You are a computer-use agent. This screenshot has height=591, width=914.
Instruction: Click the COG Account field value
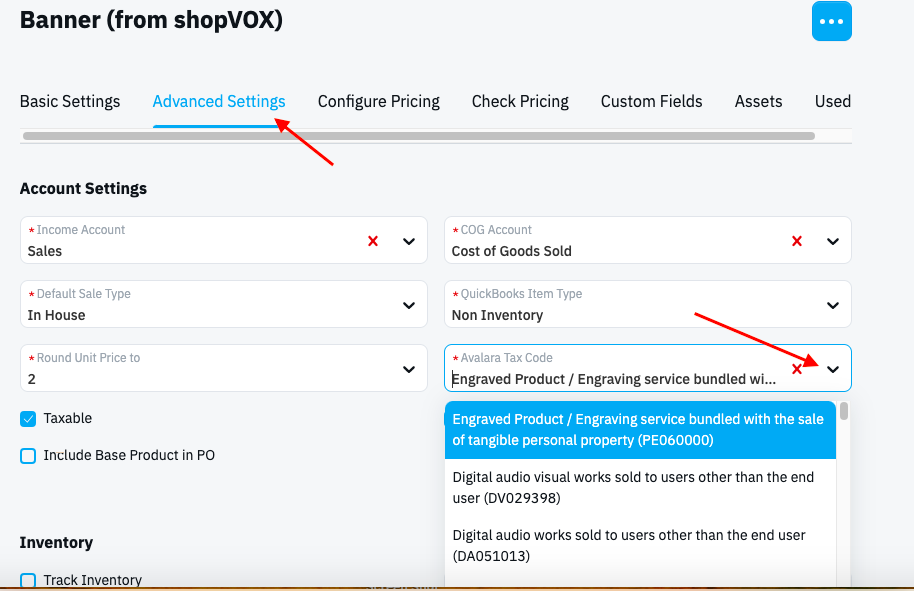tap(512, 251)
